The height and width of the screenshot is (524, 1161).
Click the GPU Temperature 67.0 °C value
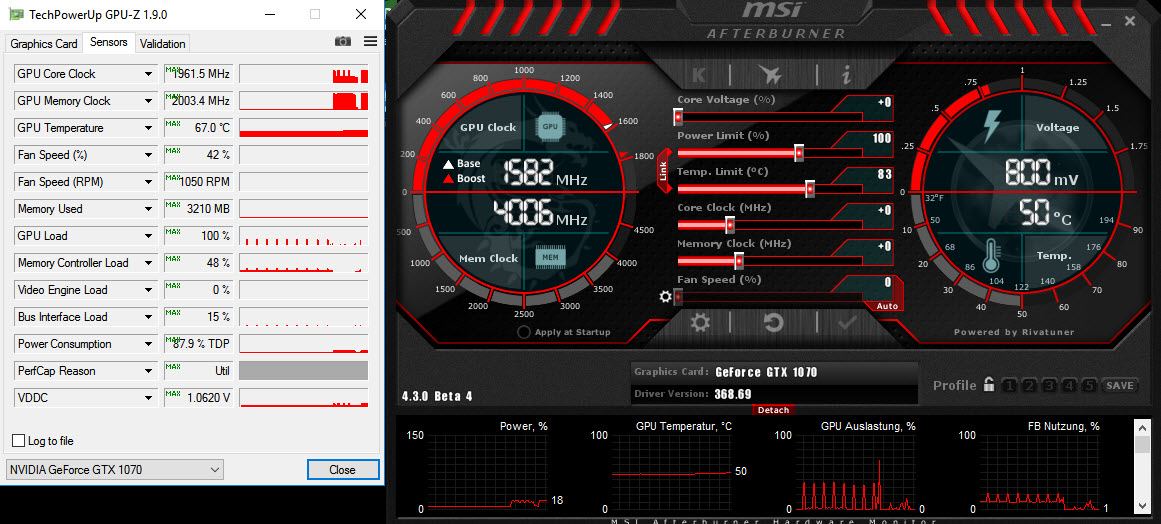(x=198, y=128)
